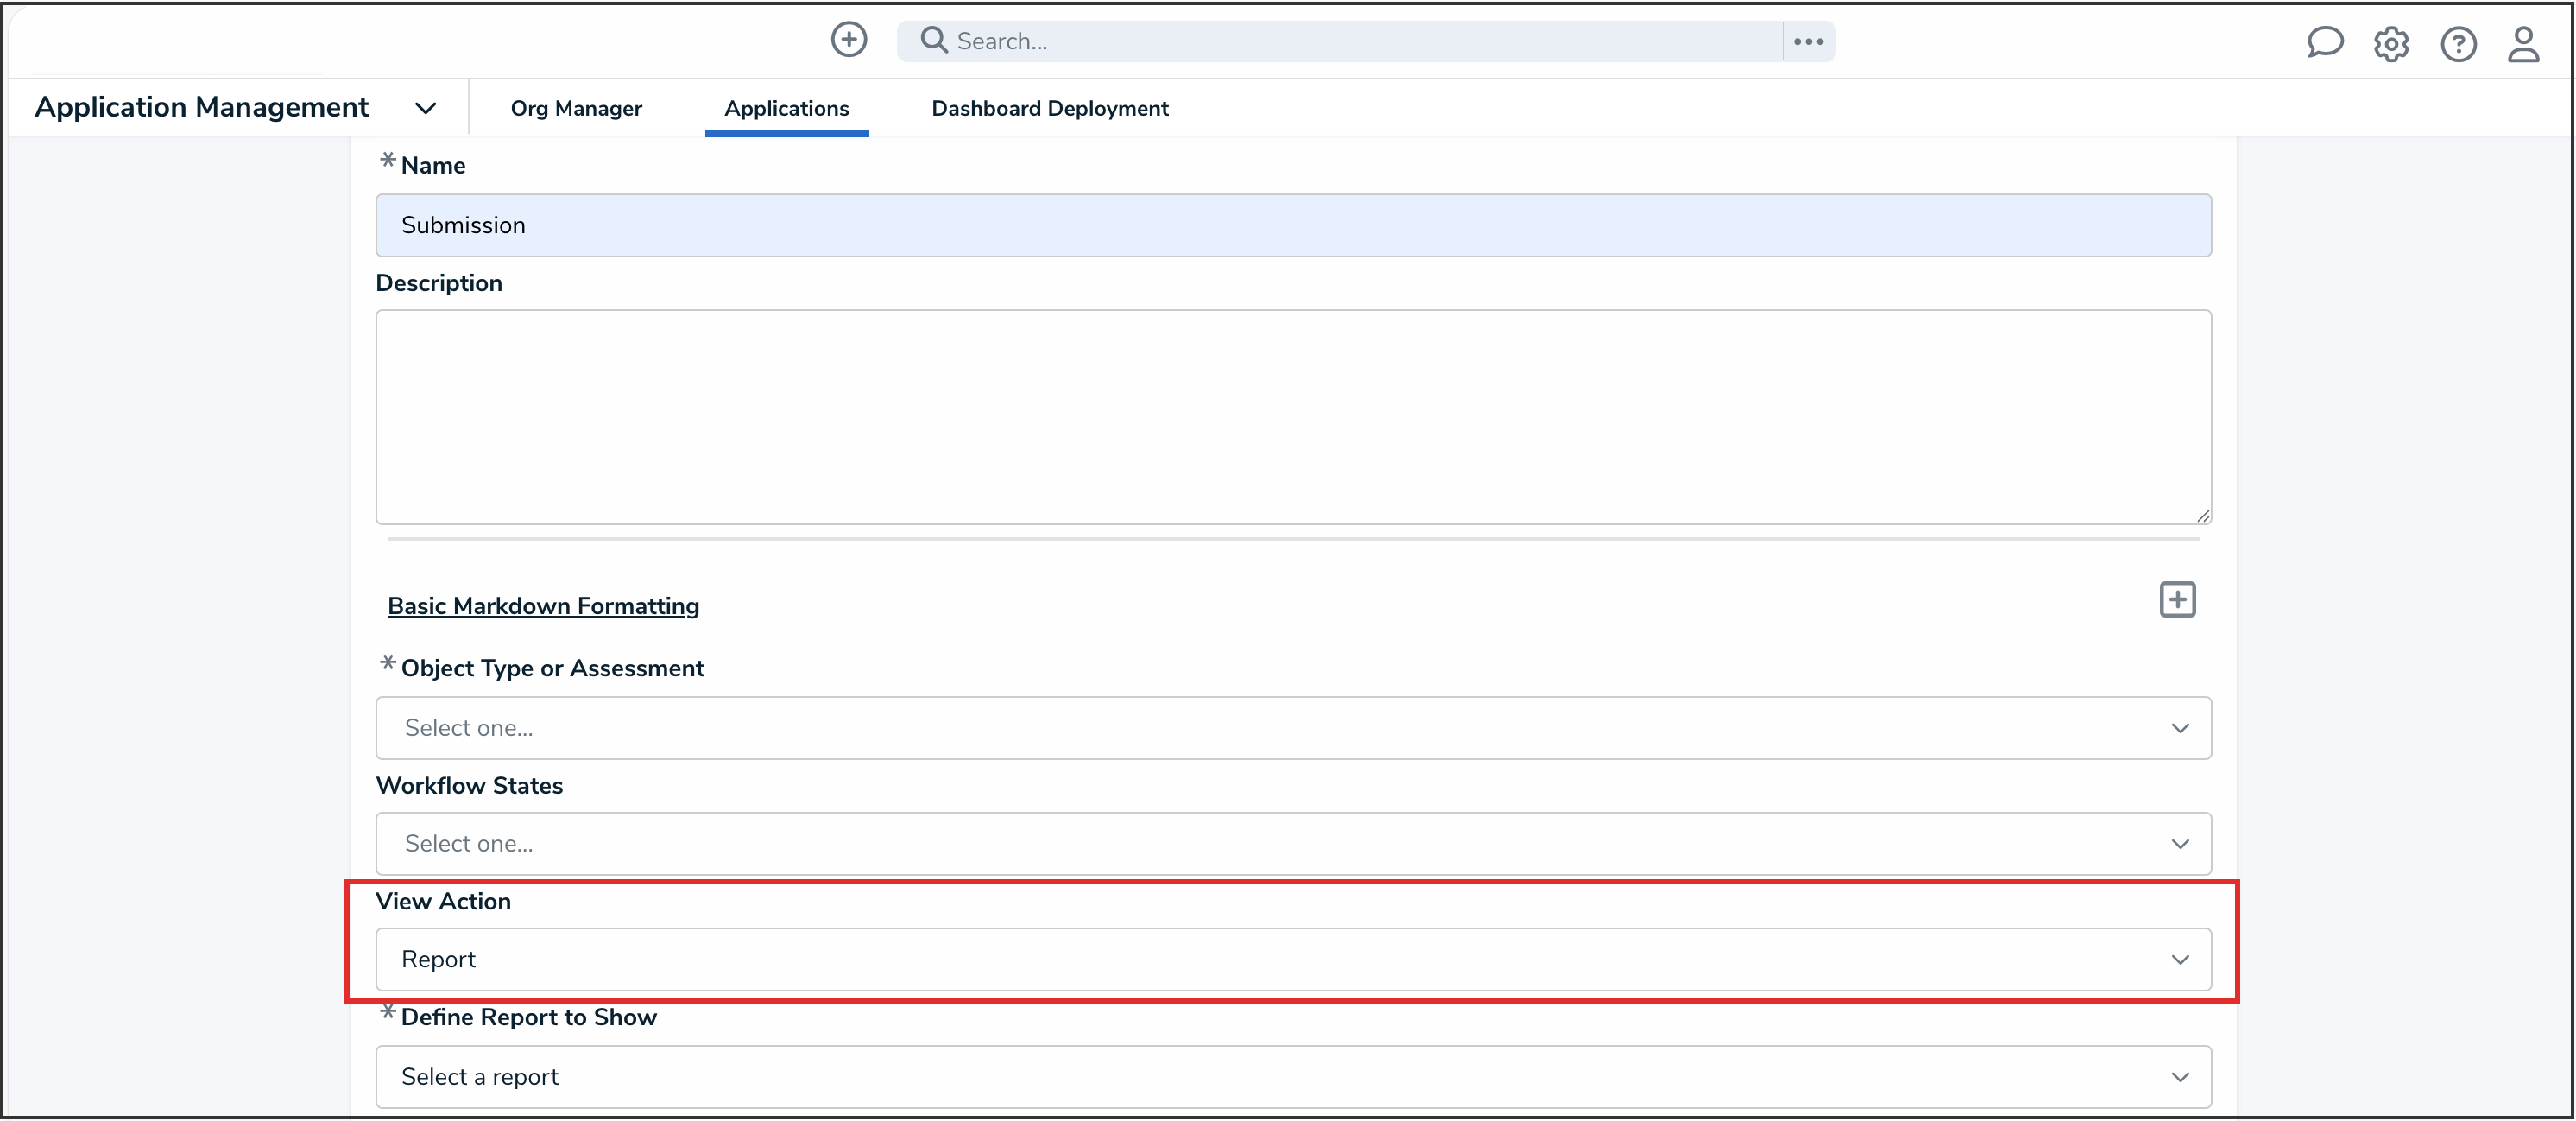Open the create new item plus icon
The image size is (2576, 1121).
848,39
